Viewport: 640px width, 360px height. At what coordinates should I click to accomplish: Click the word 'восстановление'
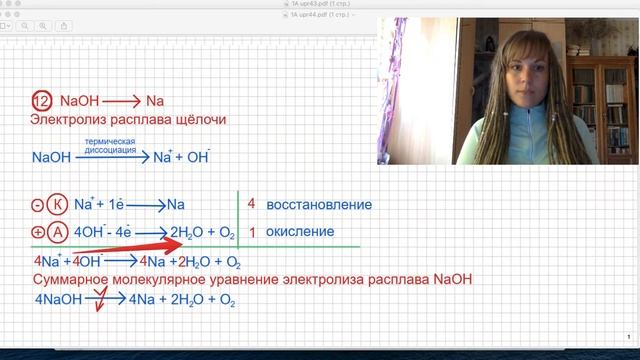point(319,204)
